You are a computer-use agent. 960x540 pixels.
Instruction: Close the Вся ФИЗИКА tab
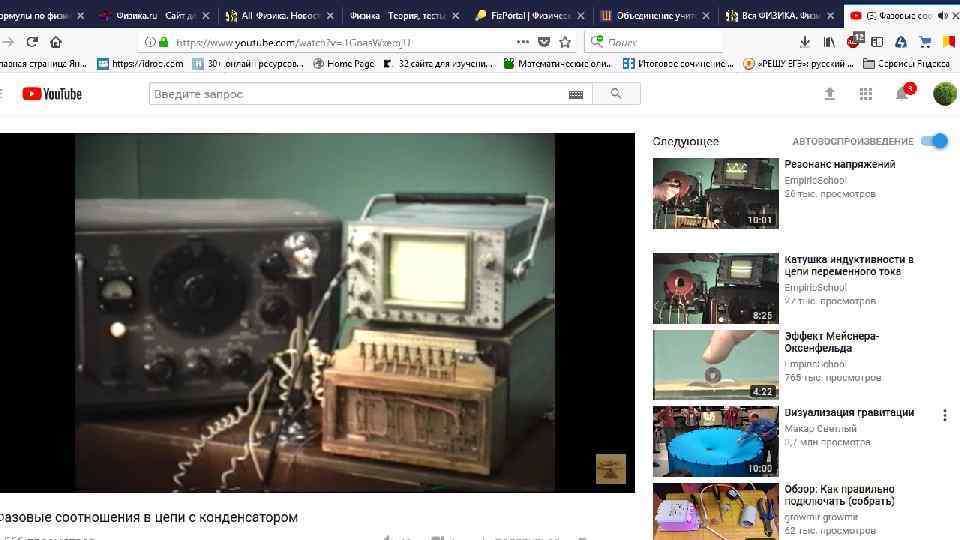point(830,16)
